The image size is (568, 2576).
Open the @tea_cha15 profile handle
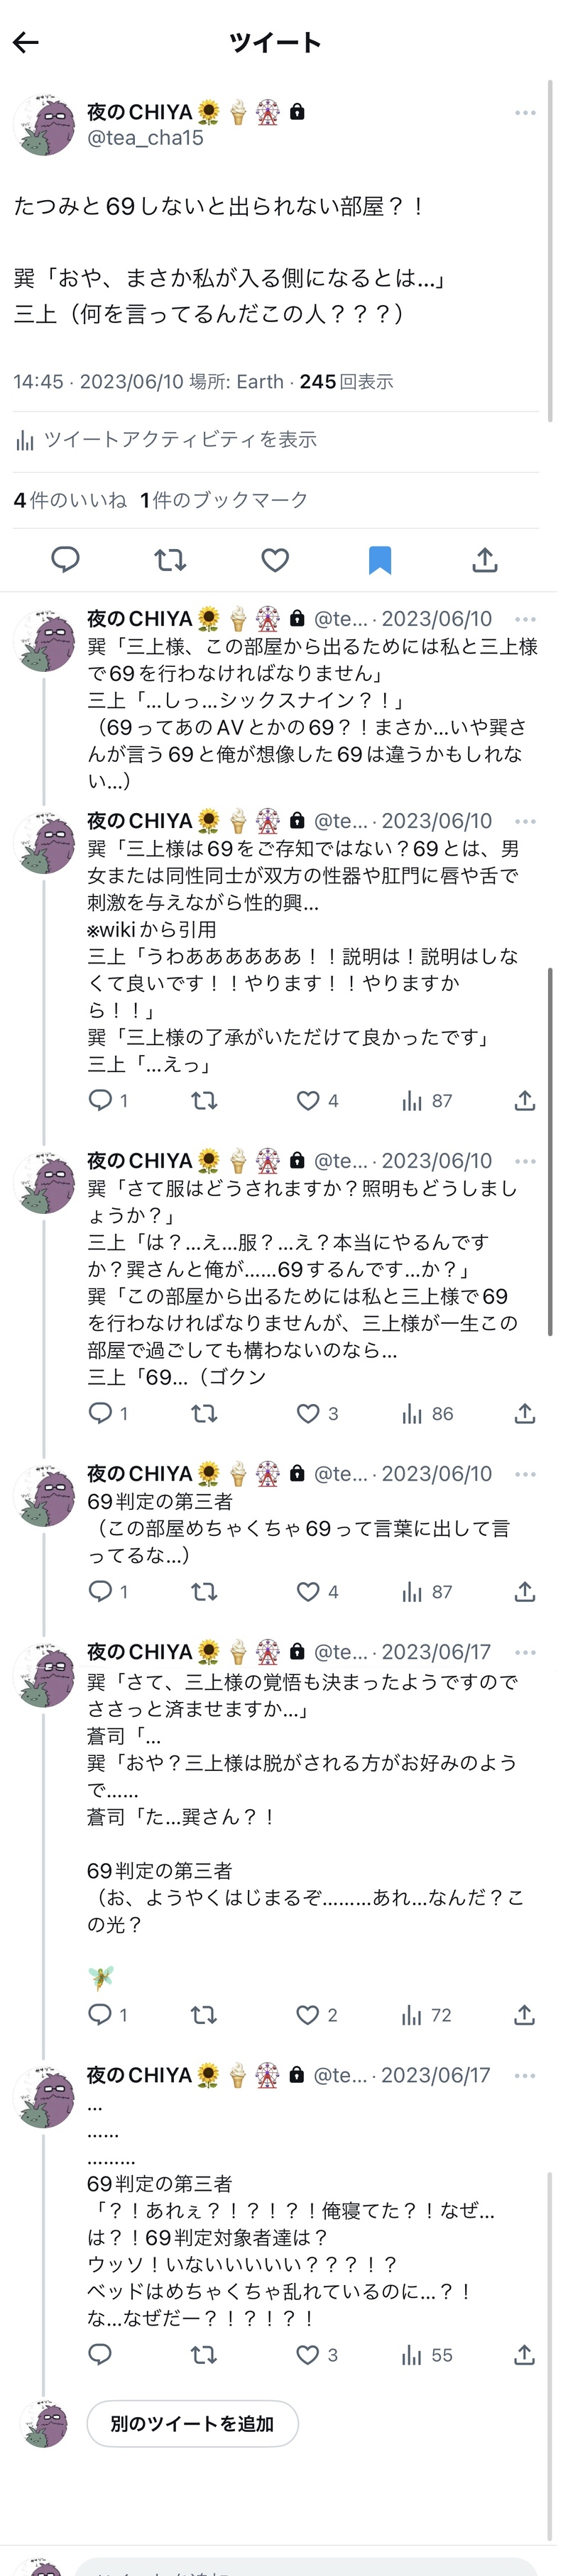tap(145, 138)
